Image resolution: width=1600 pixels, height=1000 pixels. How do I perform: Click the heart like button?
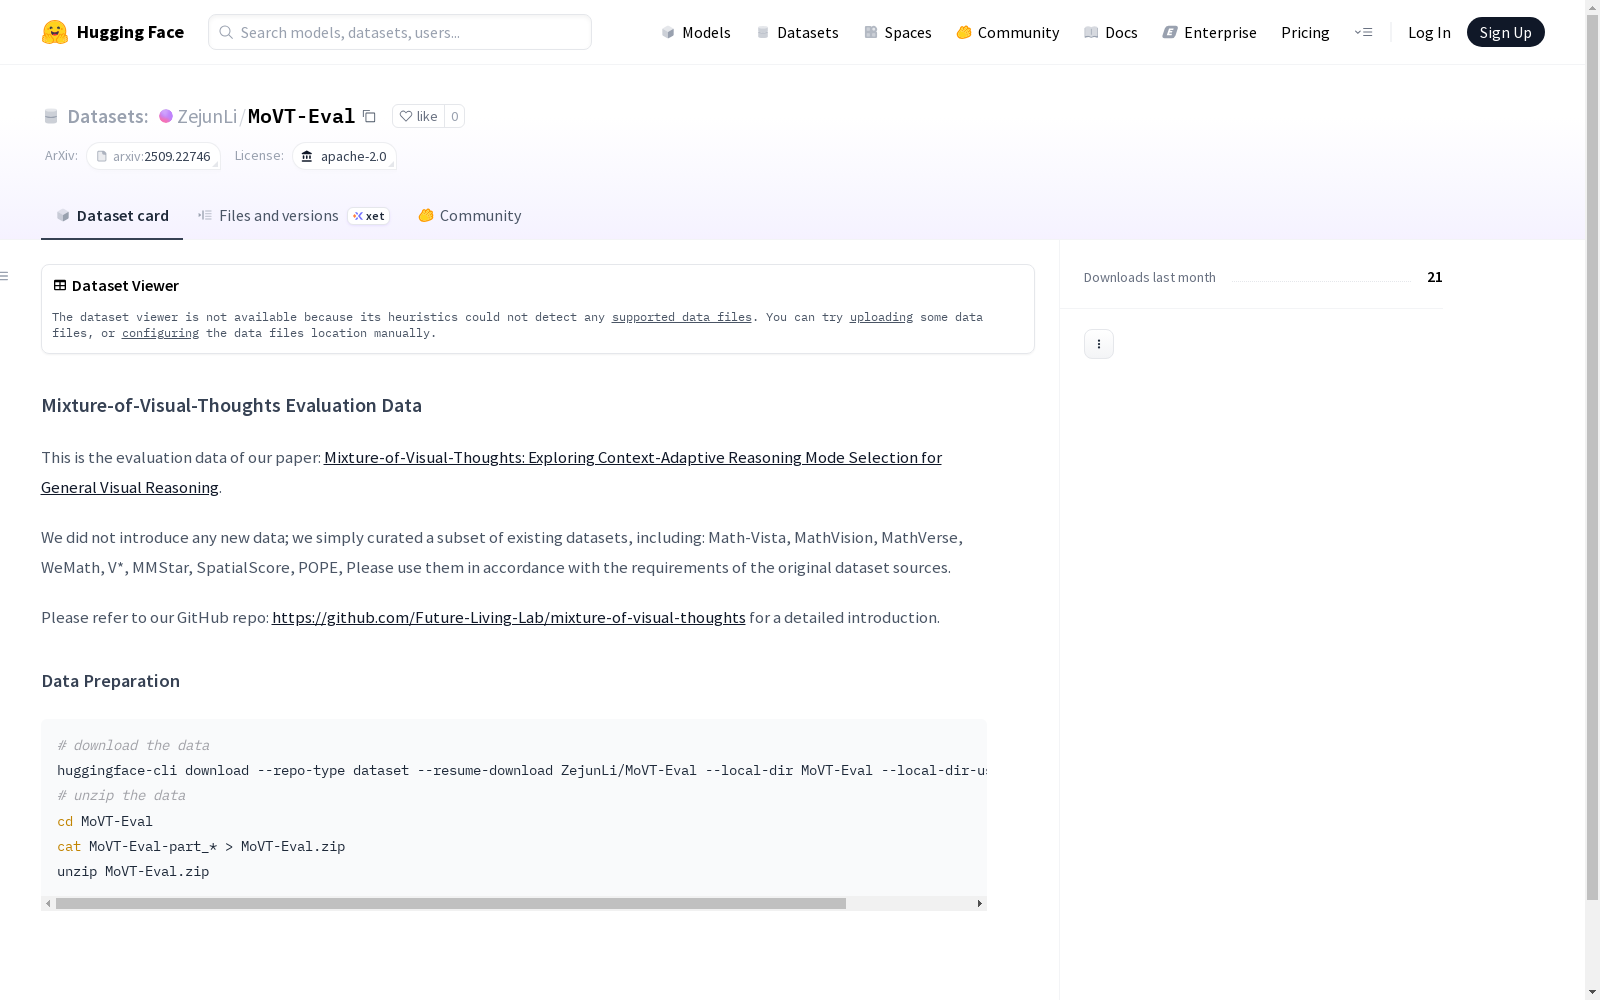pos(418,116)
